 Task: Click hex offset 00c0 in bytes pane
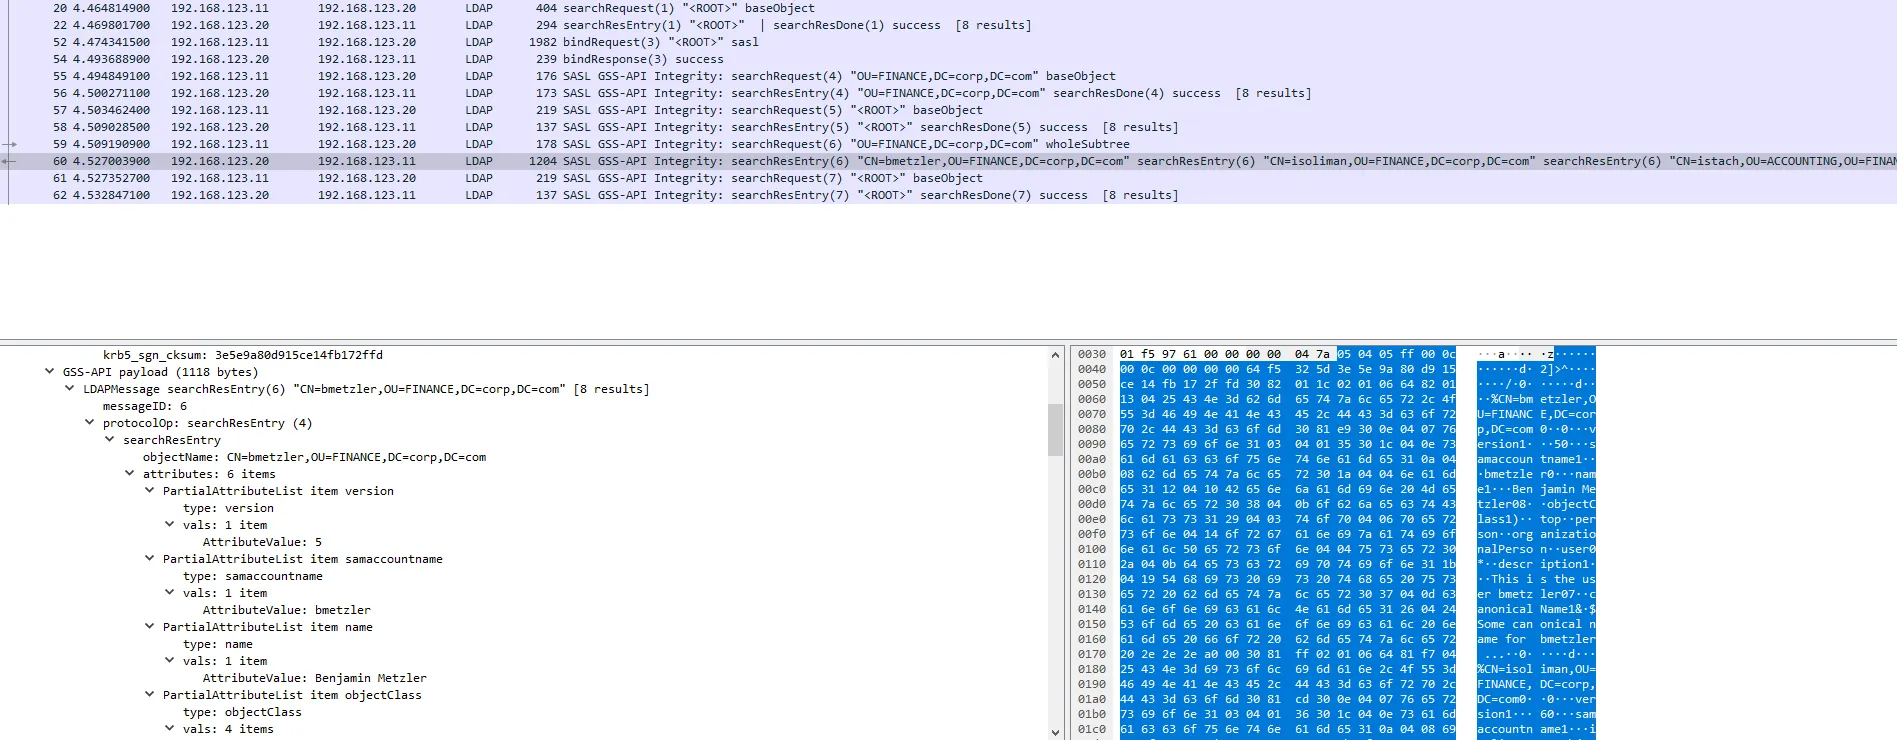[1092, 489]
